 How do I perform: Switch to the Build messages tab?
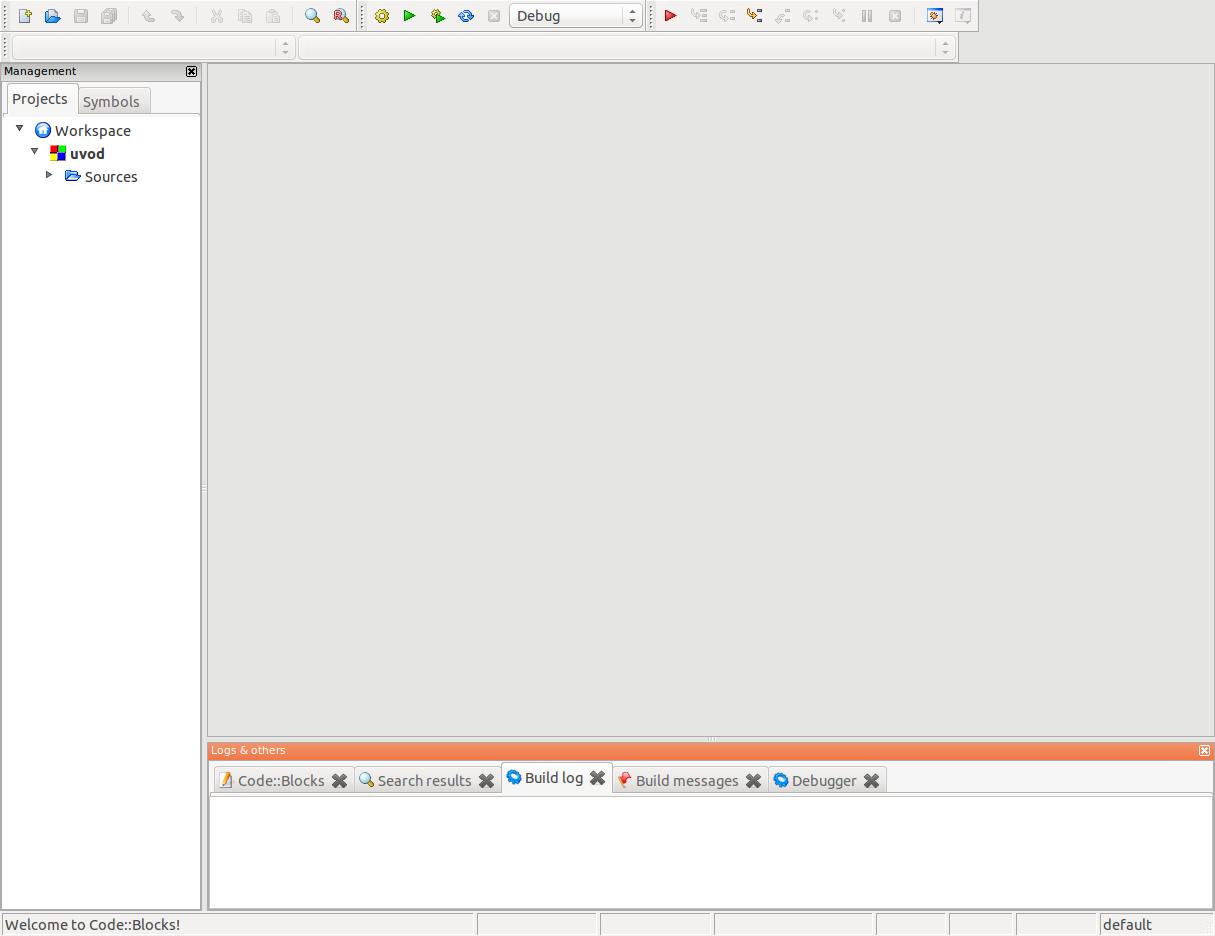click(686, 781)
